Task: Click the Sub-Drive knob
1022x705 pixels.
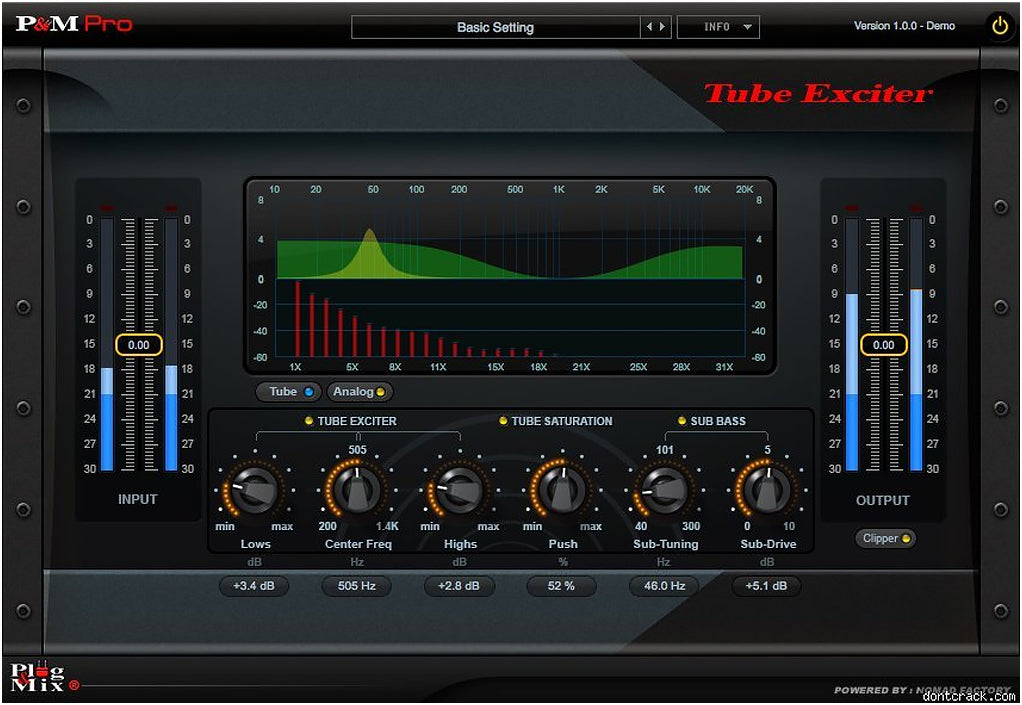Action: (767, 490)
